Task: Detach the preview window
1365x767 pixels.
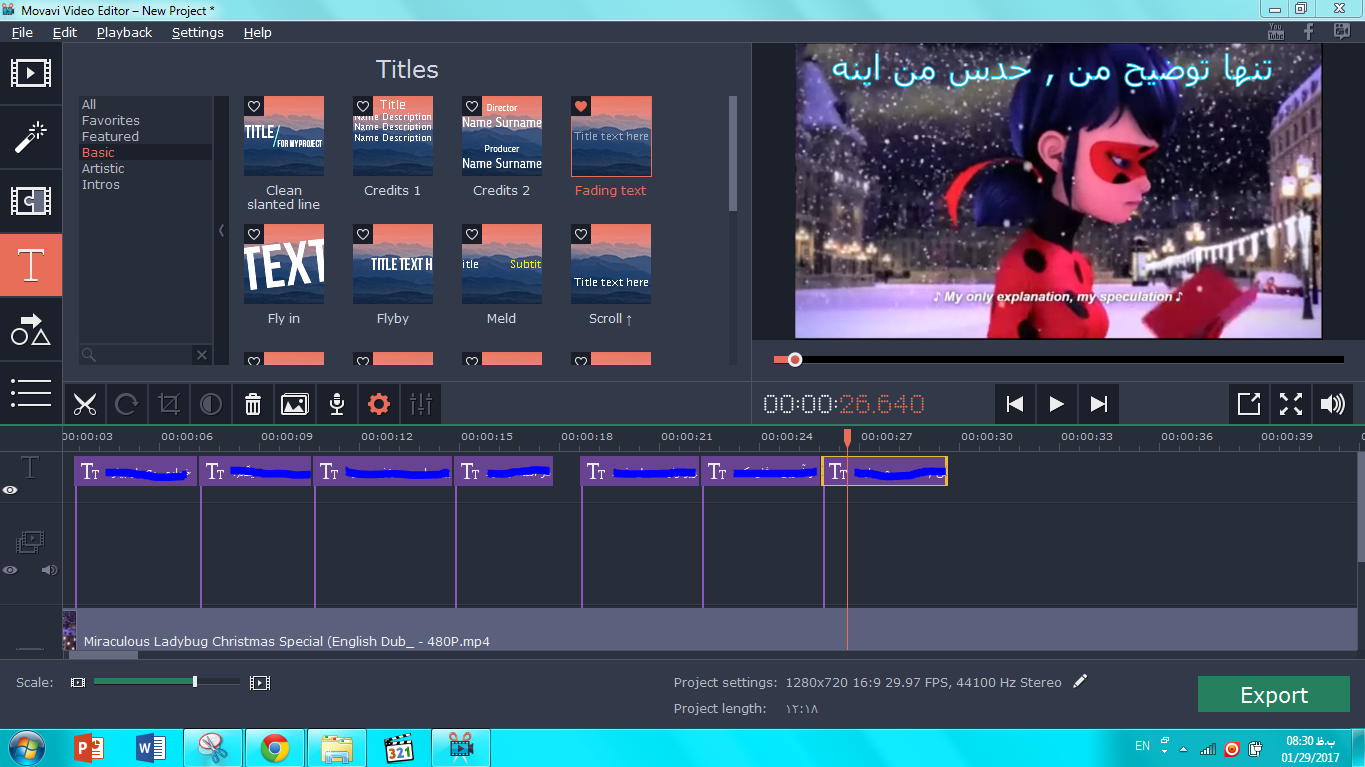Action: [x=1249, y=404]
